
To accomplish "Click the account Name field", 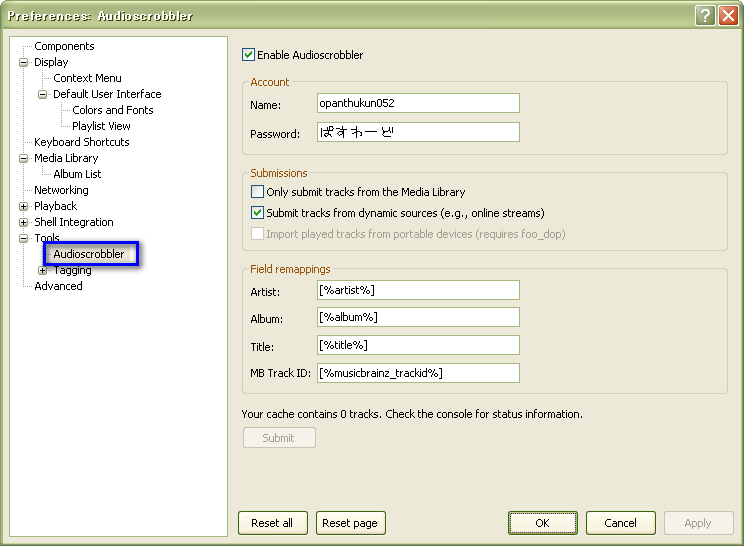I will (418, 103).
